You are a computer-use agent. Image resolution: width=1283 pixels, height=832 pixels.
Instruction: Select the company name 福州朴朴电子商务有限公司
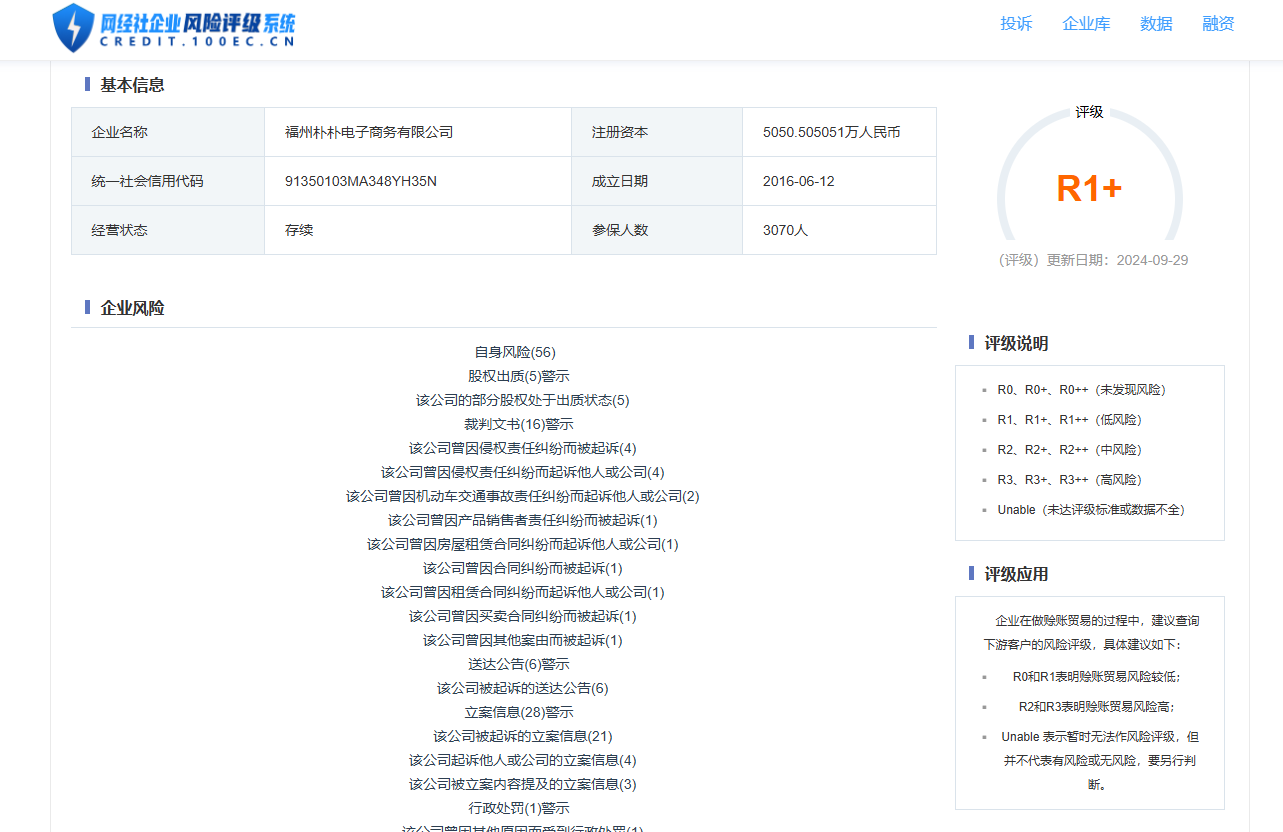(x=369, y=132)
